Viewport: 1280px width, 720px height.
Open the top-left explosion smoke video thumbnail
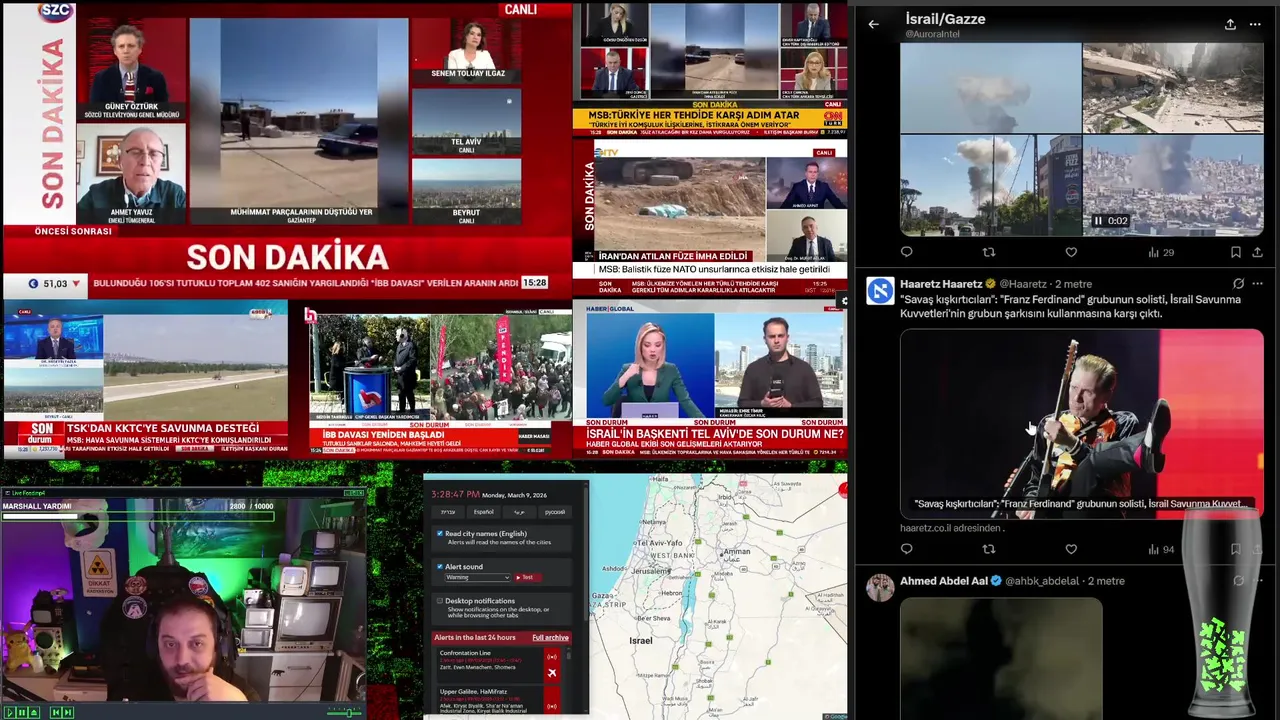990,87
